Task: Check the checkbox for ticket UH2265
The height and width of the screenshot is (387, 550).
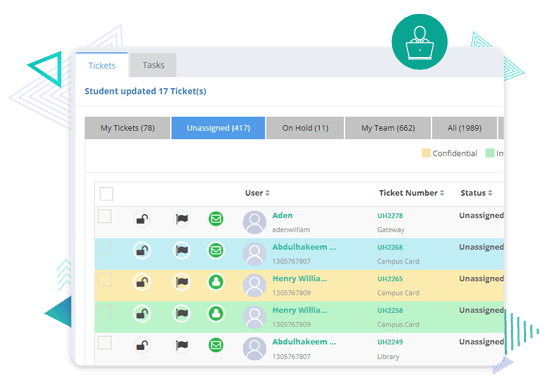Action: coord(105,279)
